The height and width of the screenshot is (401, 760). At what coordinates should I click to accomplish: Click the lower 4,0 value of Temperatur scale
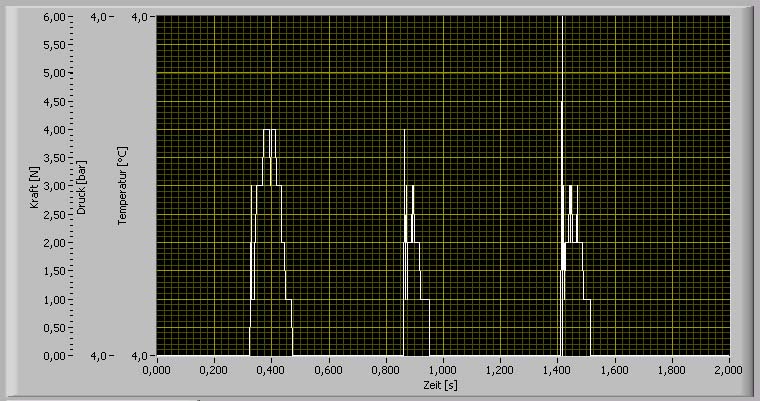point(141,356)
